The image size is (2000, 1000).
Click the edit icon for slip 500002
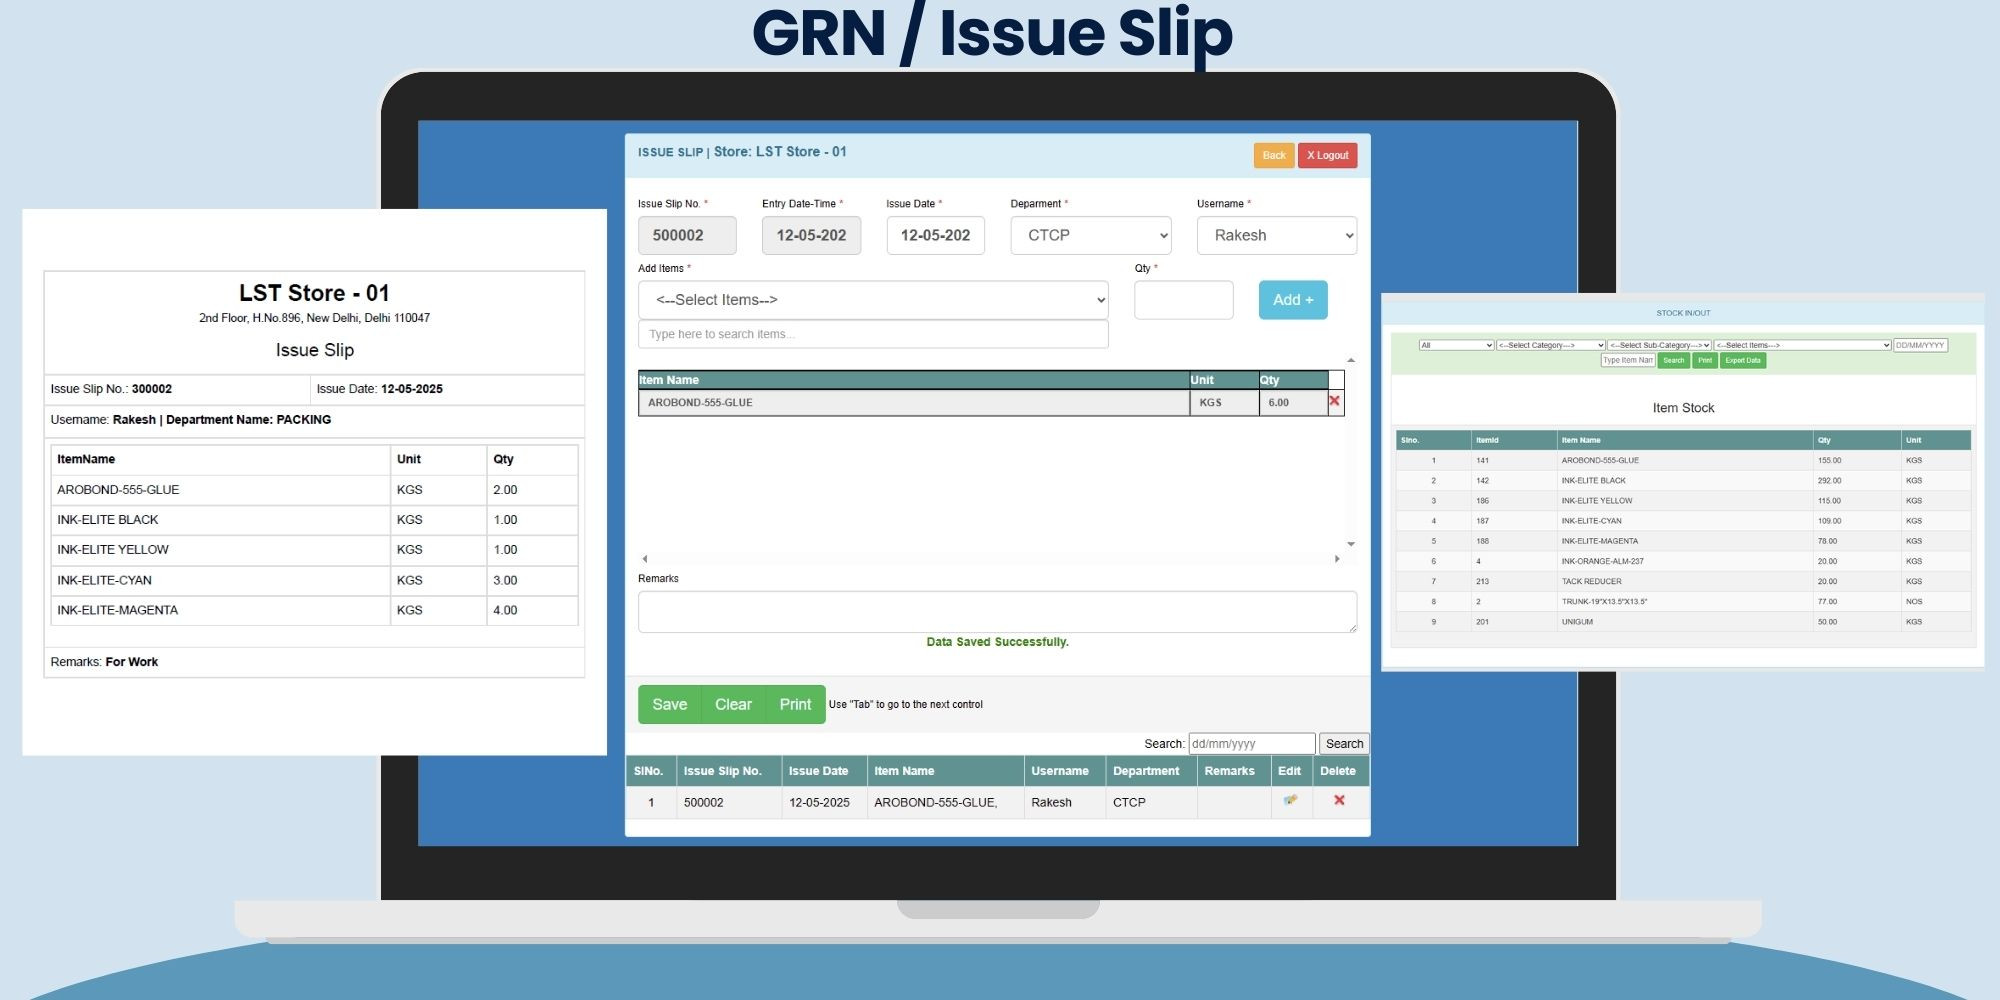tap(1290, 800)
